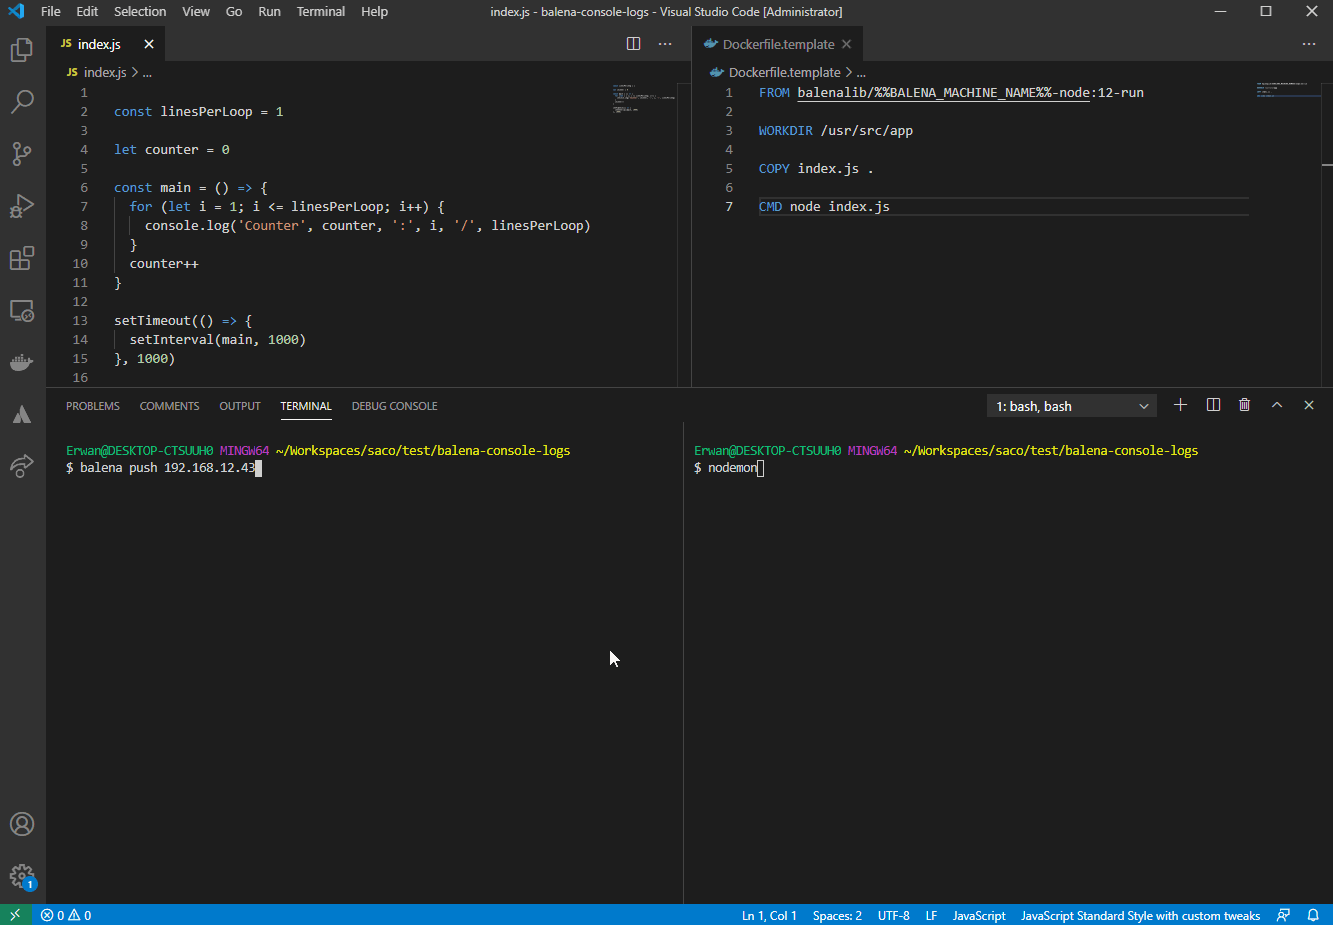The width and height of the screenshot is (1333, 925).
Task: Click the index.js editor minimap
Action: tap(644, 98)
